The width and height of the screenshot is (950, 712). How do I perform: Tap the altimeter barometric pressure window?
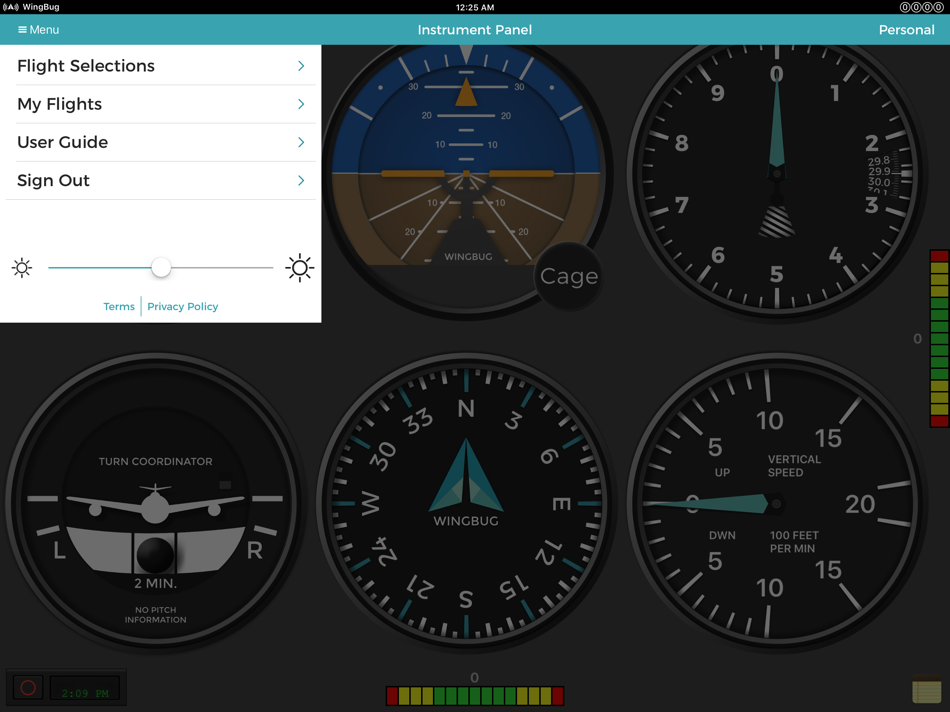click(x=889, y=175)
